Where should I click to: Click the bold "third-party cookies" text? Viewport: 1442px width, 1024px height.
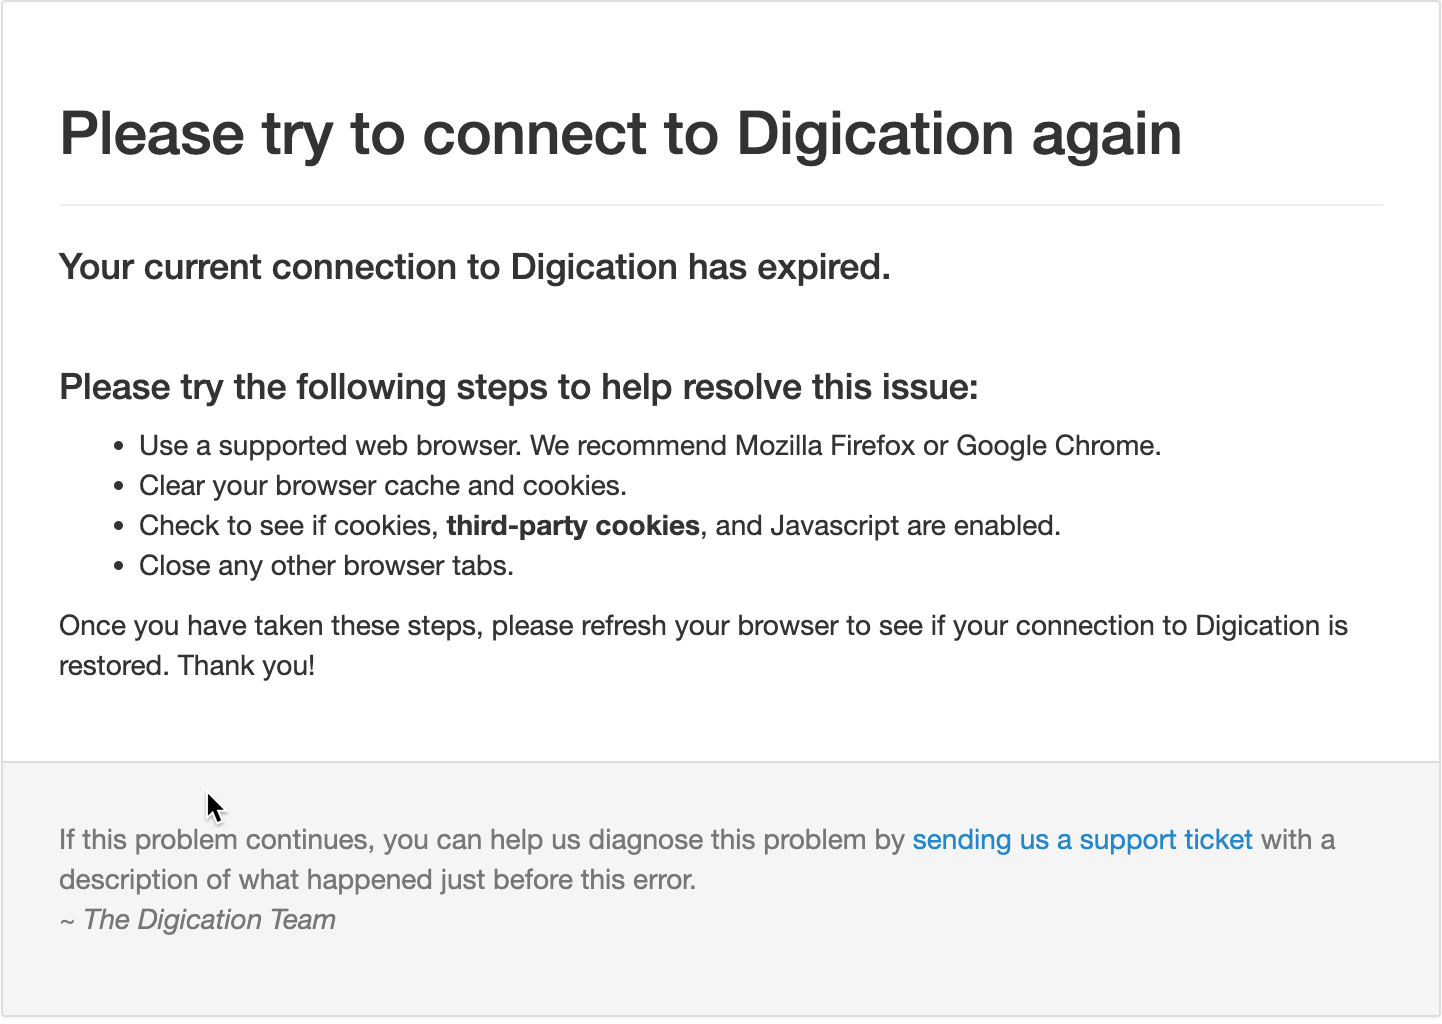point(573,526)
